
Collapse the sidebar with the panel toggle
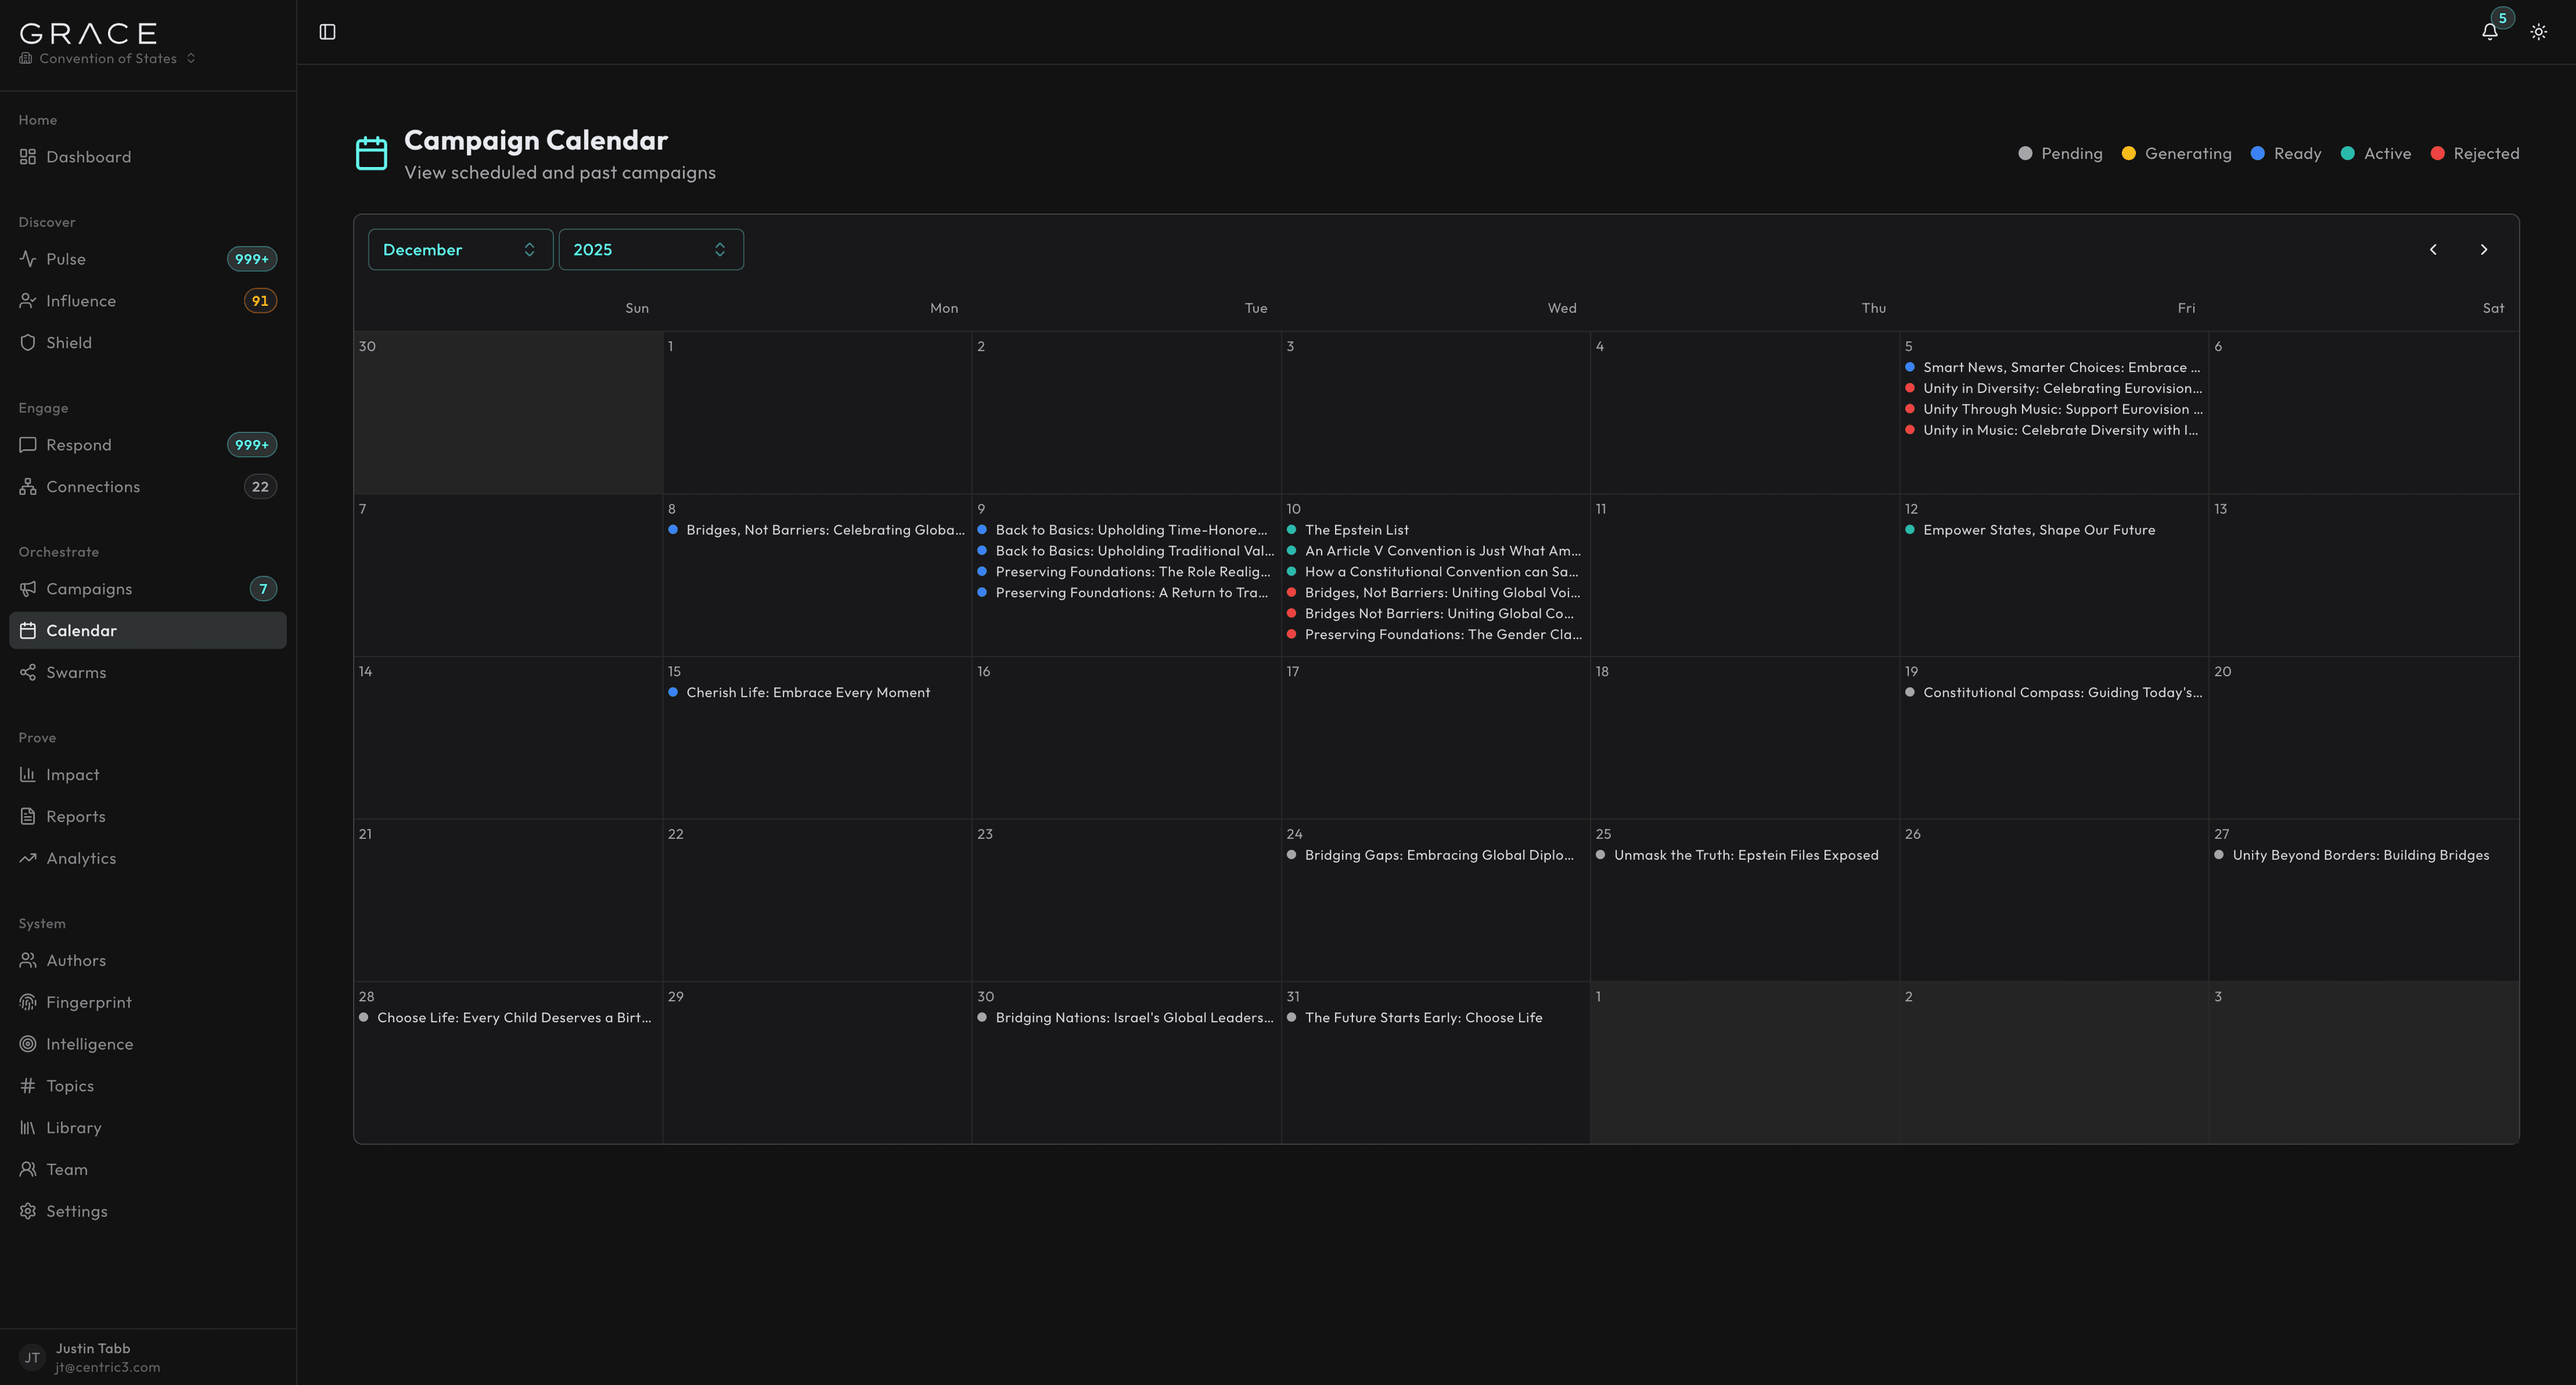(328, 31)
